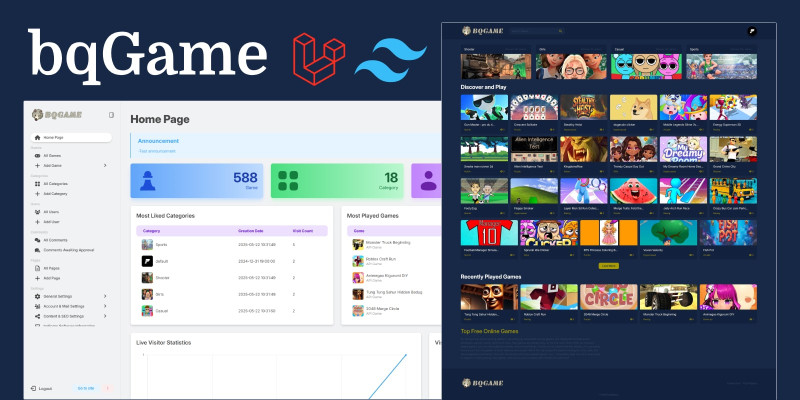Screen dimensions: 800x400
Task: Expand Account & Mail Settings chevron
Action: coord(105,306)
